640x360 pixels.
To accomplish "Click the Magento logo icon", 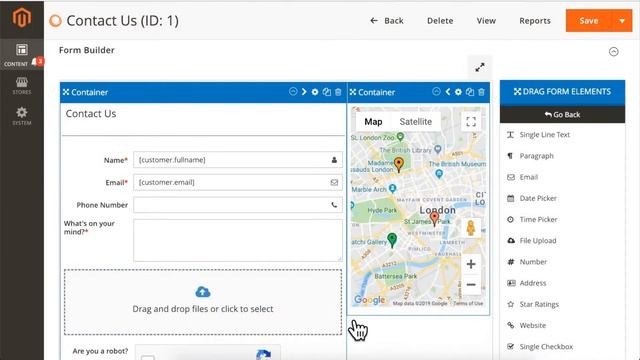I will click(22, 18).
